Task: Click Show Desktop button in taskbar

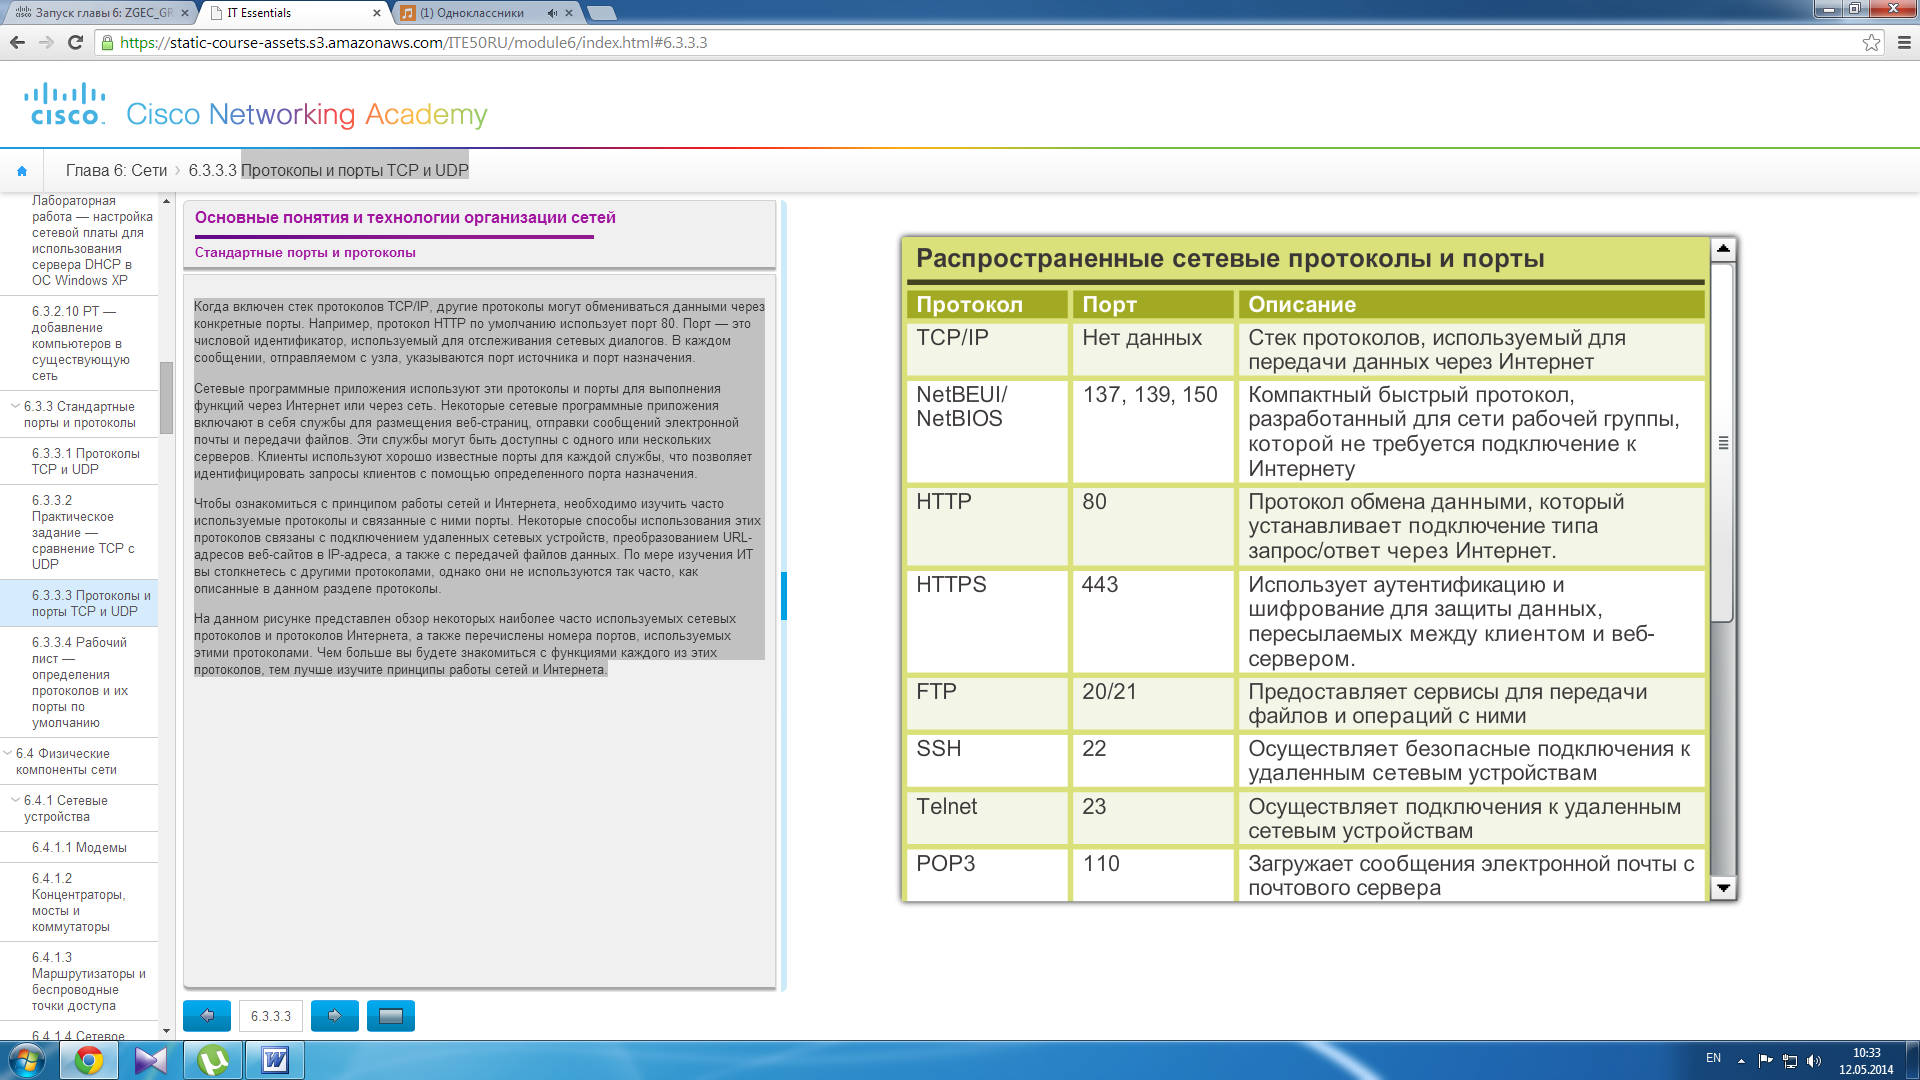Action: tap(1912, 1060)
